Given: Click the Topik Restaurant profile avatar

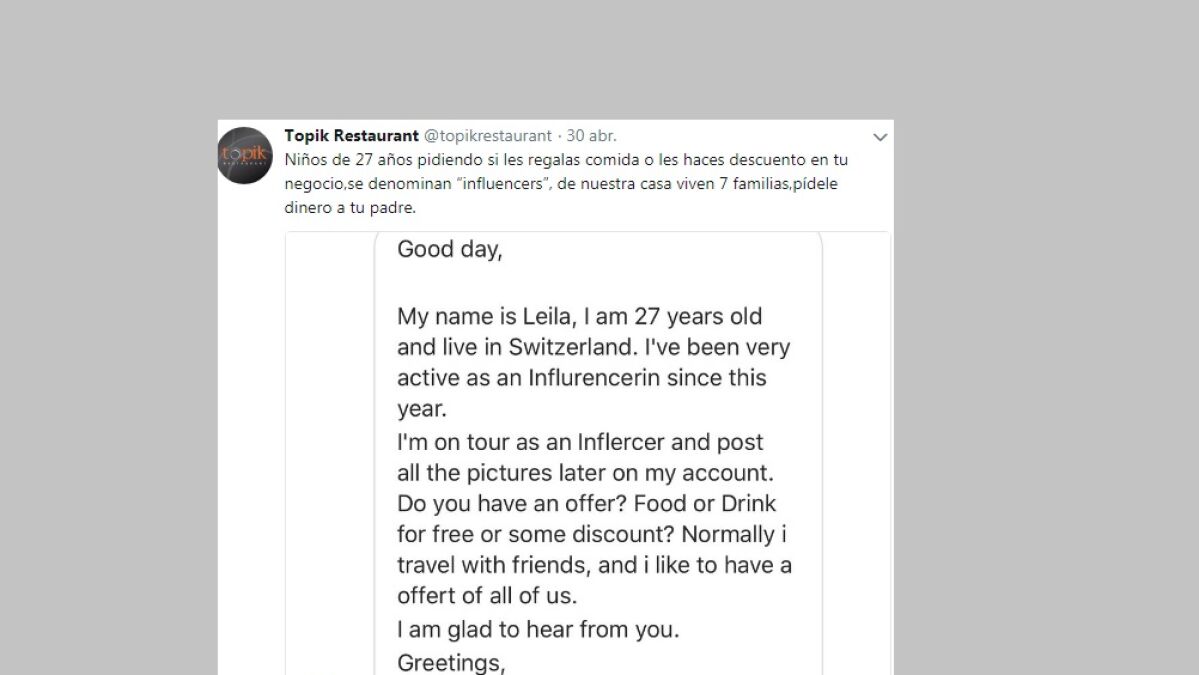Looking at the screenshot, I should tap(245, 156).
